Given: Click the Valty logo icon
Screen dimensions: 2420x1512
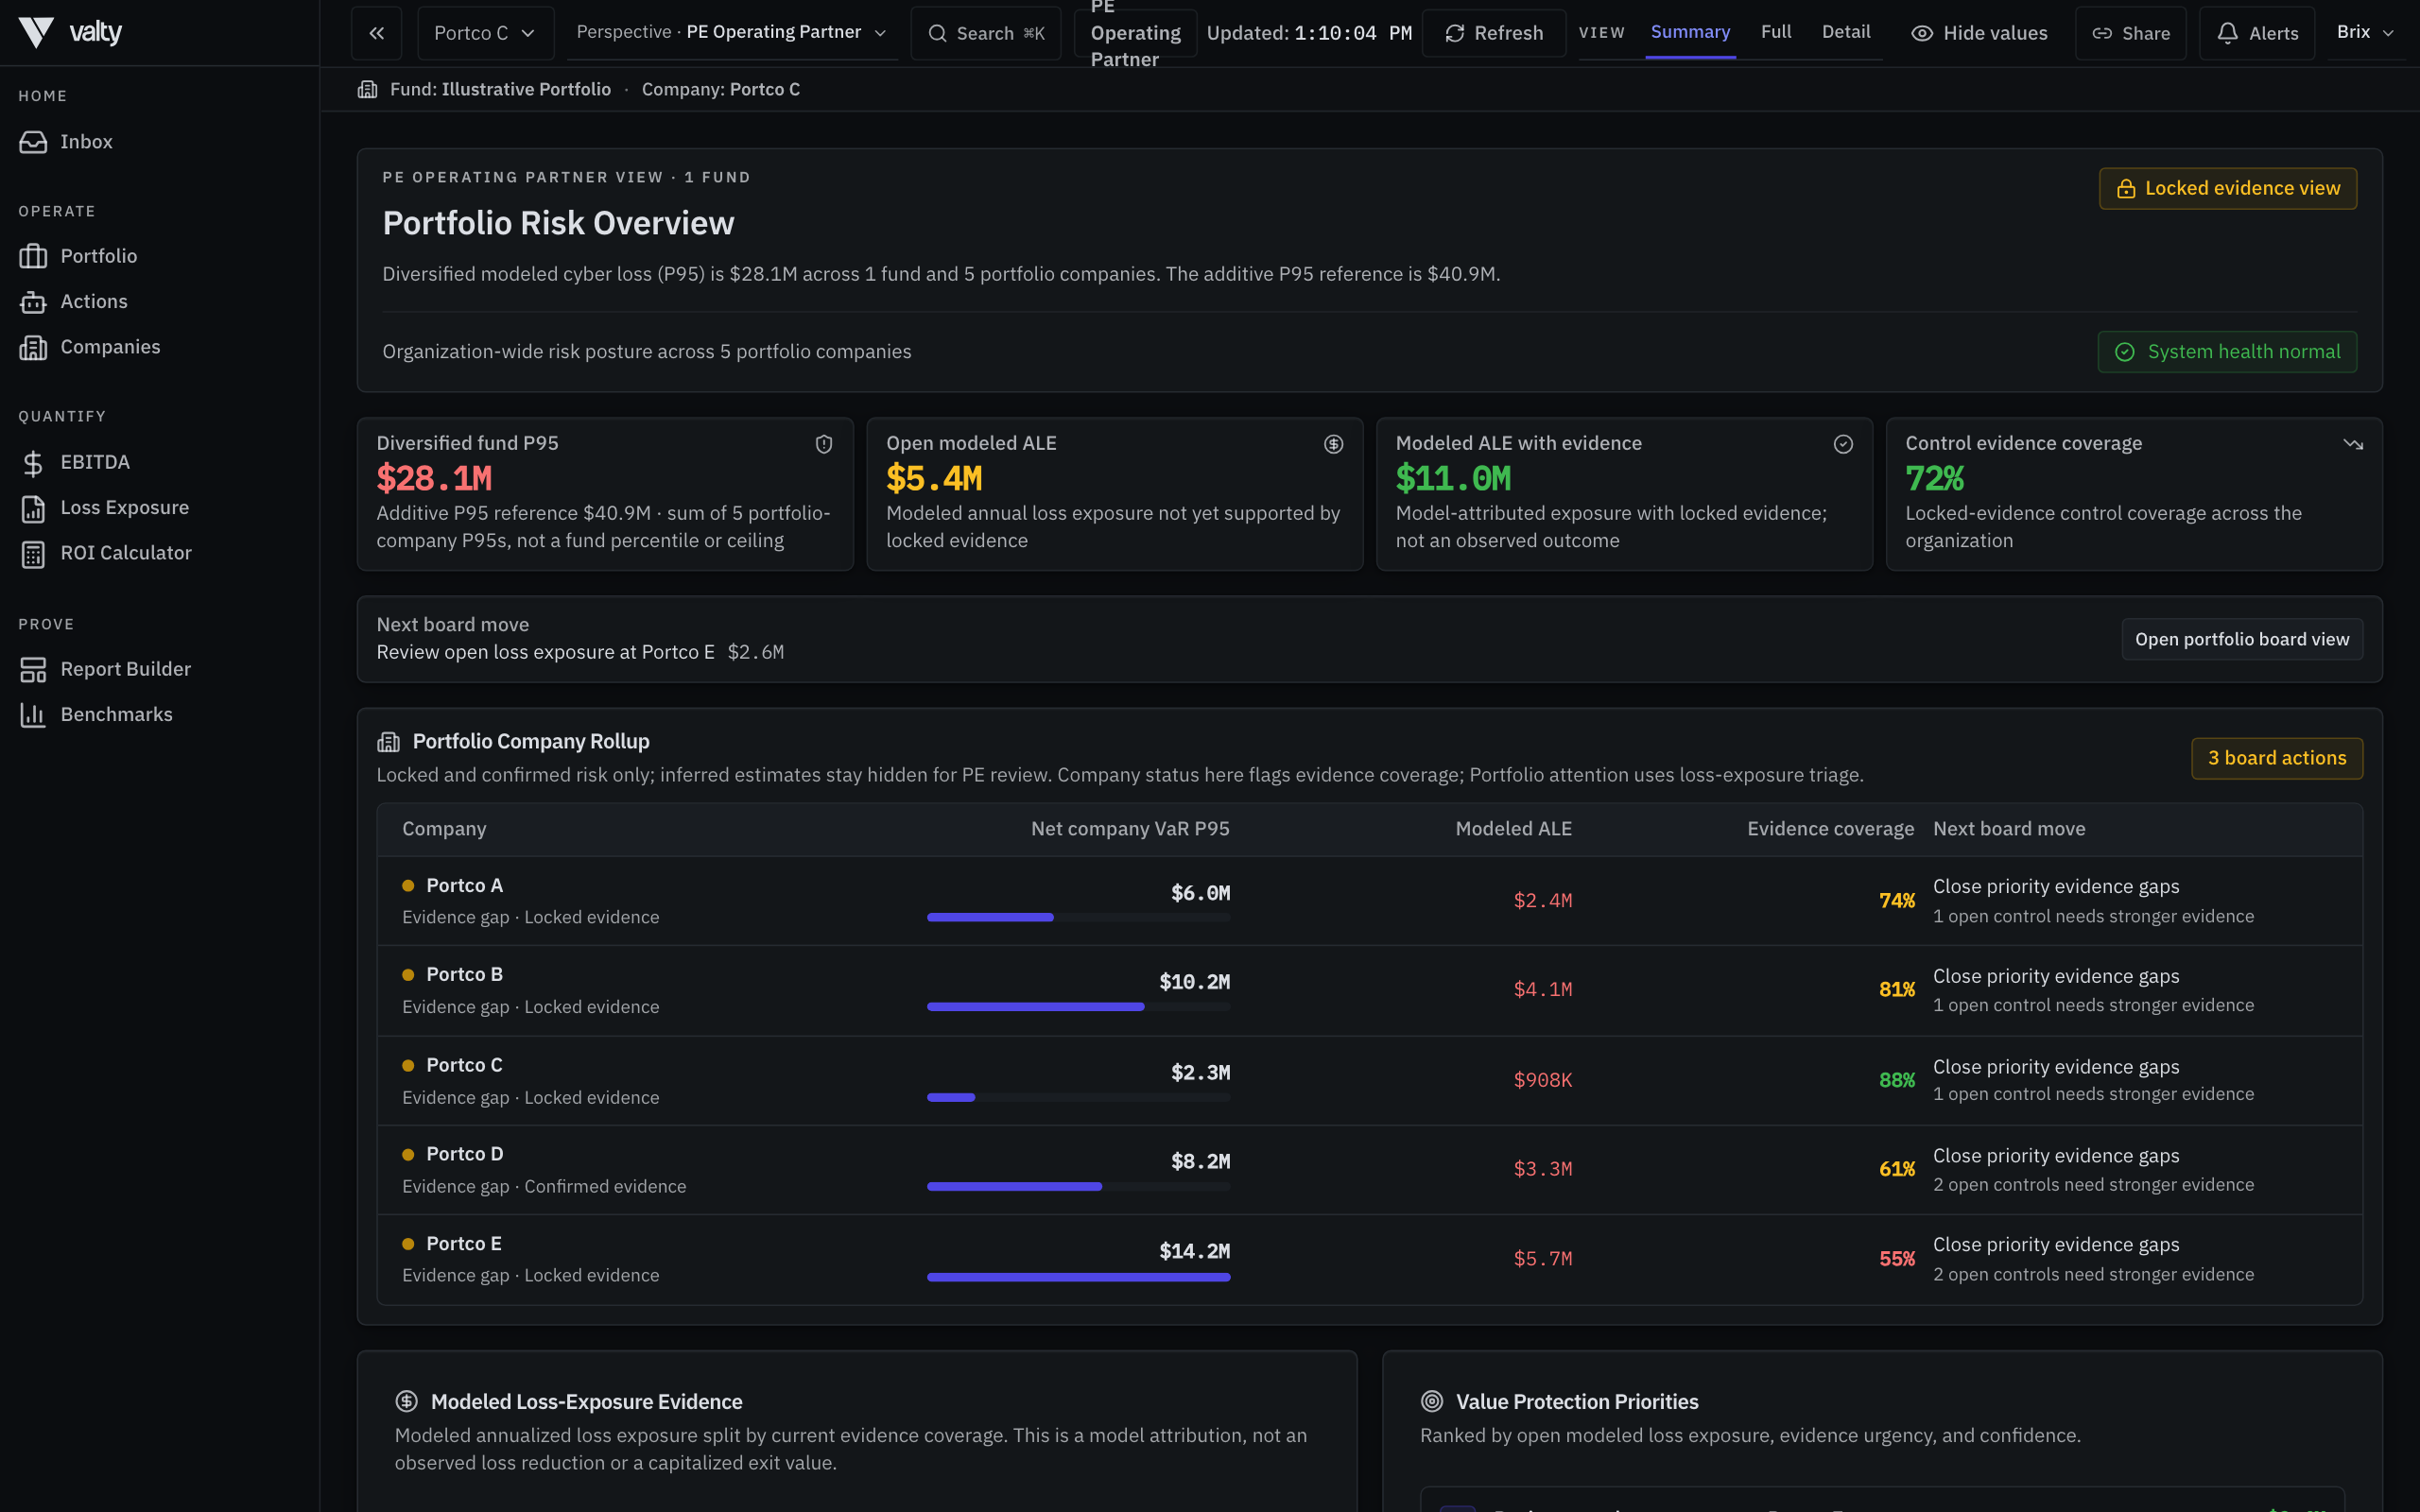Looking at the screenshot, I should pos(36,32).
